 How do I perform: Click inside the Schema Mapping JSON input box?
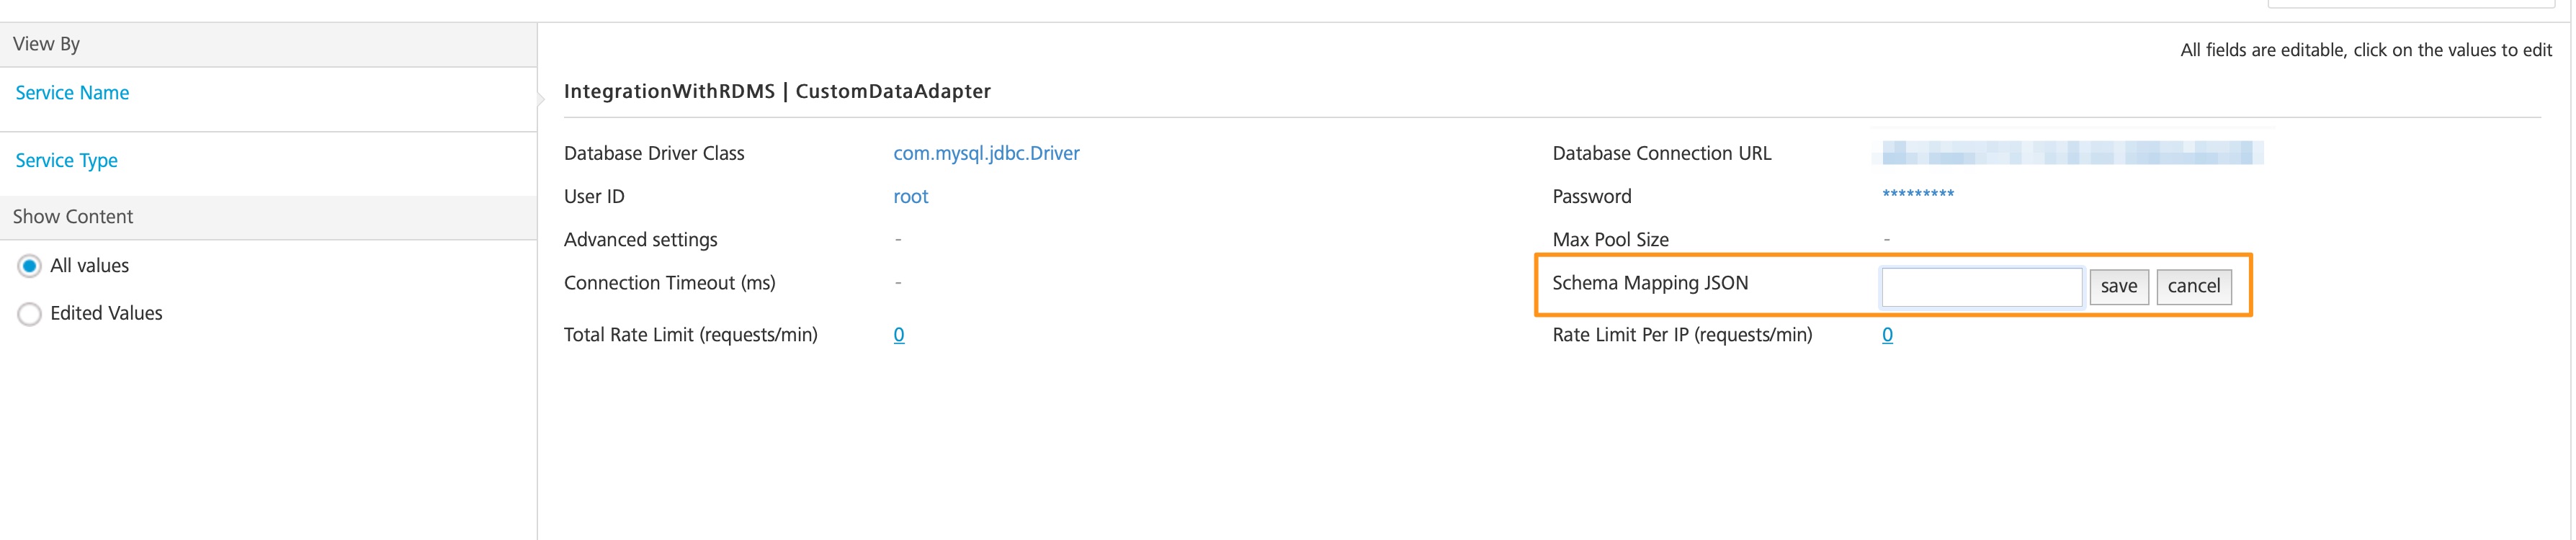(x=1980, y=286)
